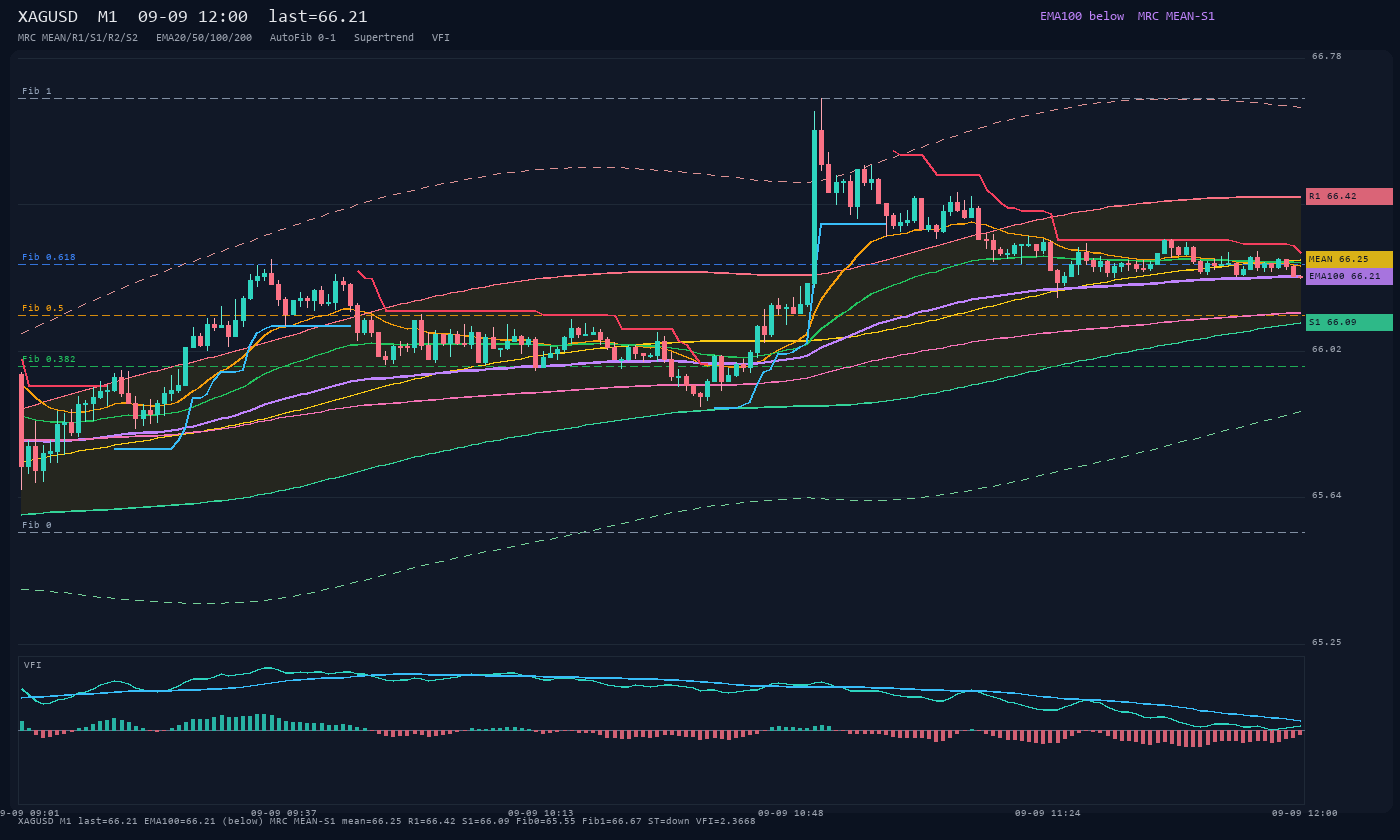This screenshot has width=1400, height=840.
Task: Click the 'Fib 1' level label
Action: tap(37, 91)
